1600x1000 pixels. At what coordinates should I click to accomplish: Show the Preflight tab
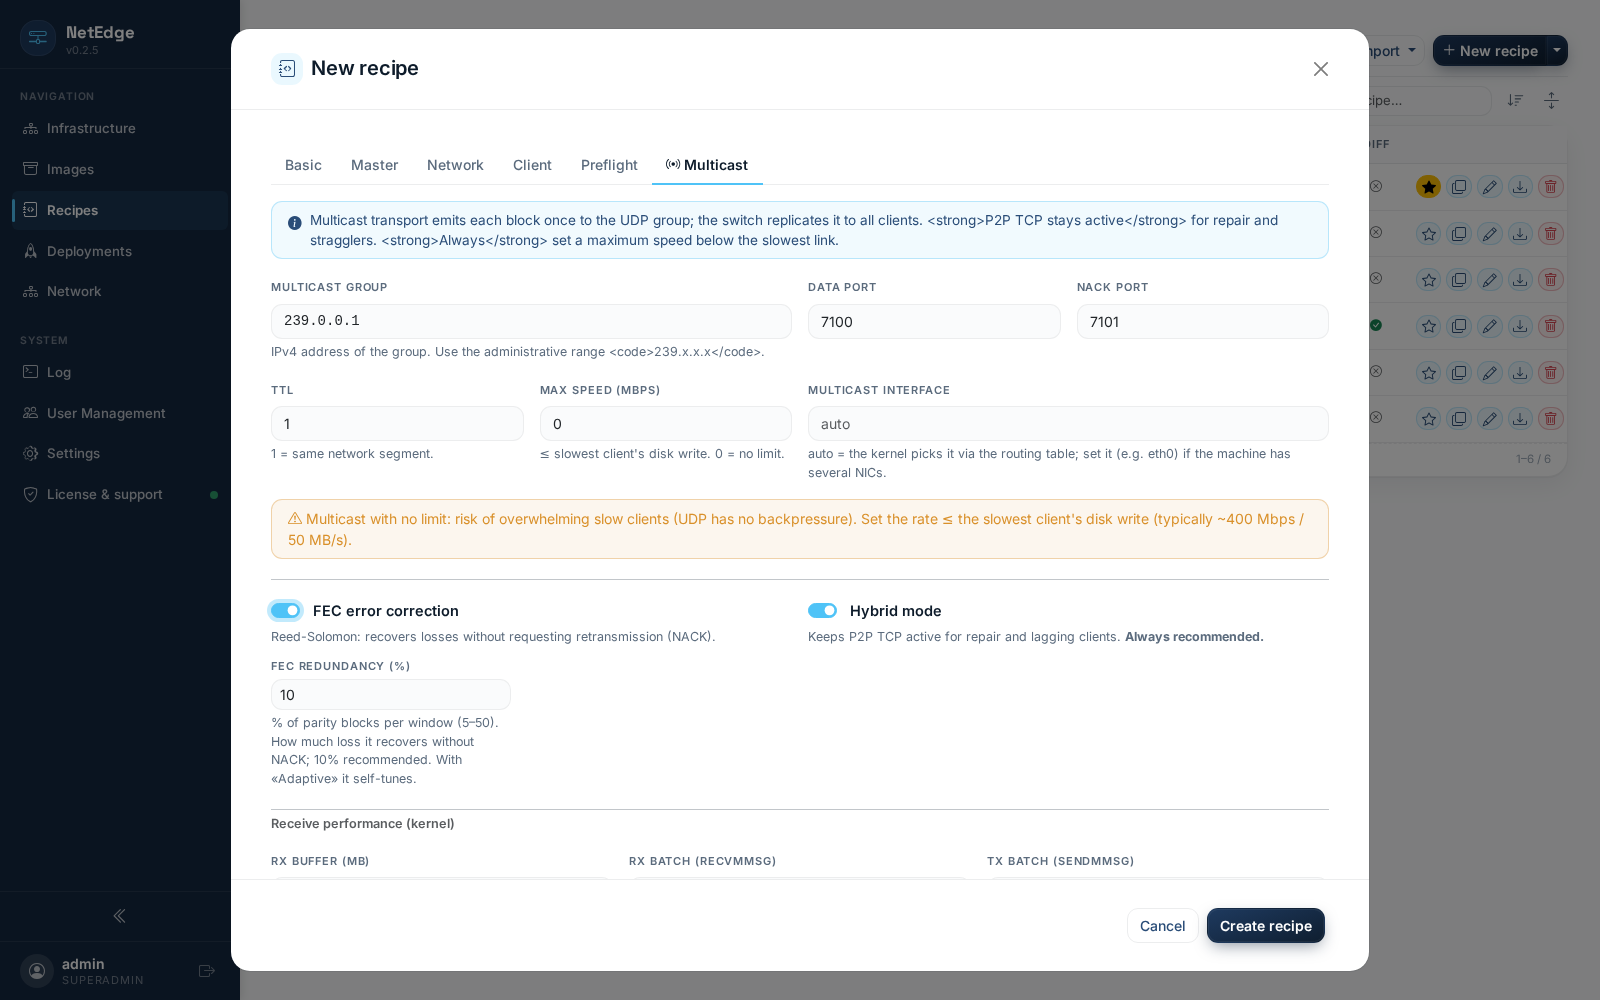609,165
